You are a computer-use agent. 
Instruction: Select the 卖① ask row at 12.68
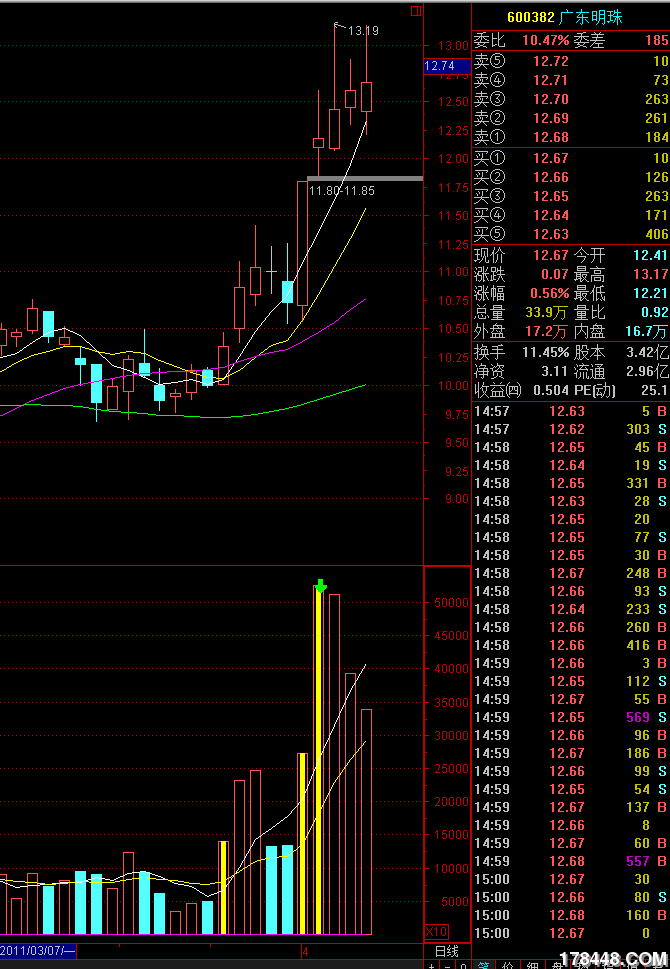click(x=570, y=137)
